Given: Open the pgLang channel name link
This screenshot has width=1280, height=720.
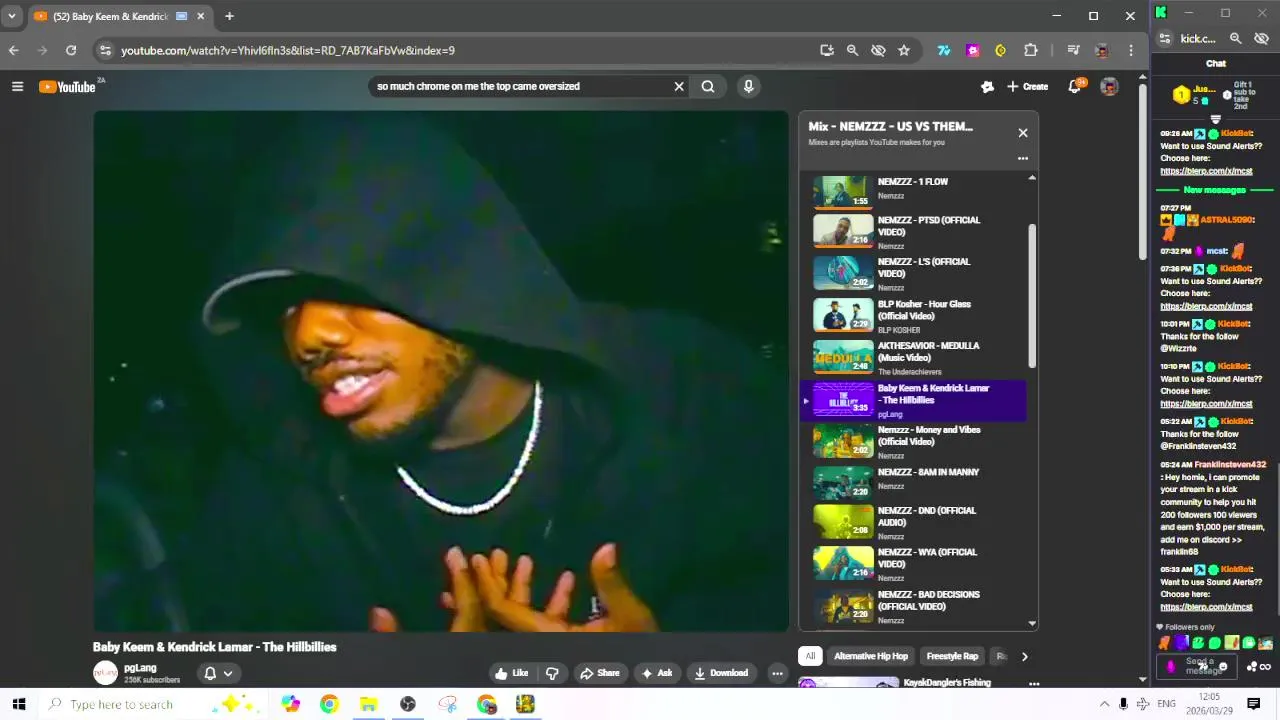Looking at the screenshot, I should (140, 667).
